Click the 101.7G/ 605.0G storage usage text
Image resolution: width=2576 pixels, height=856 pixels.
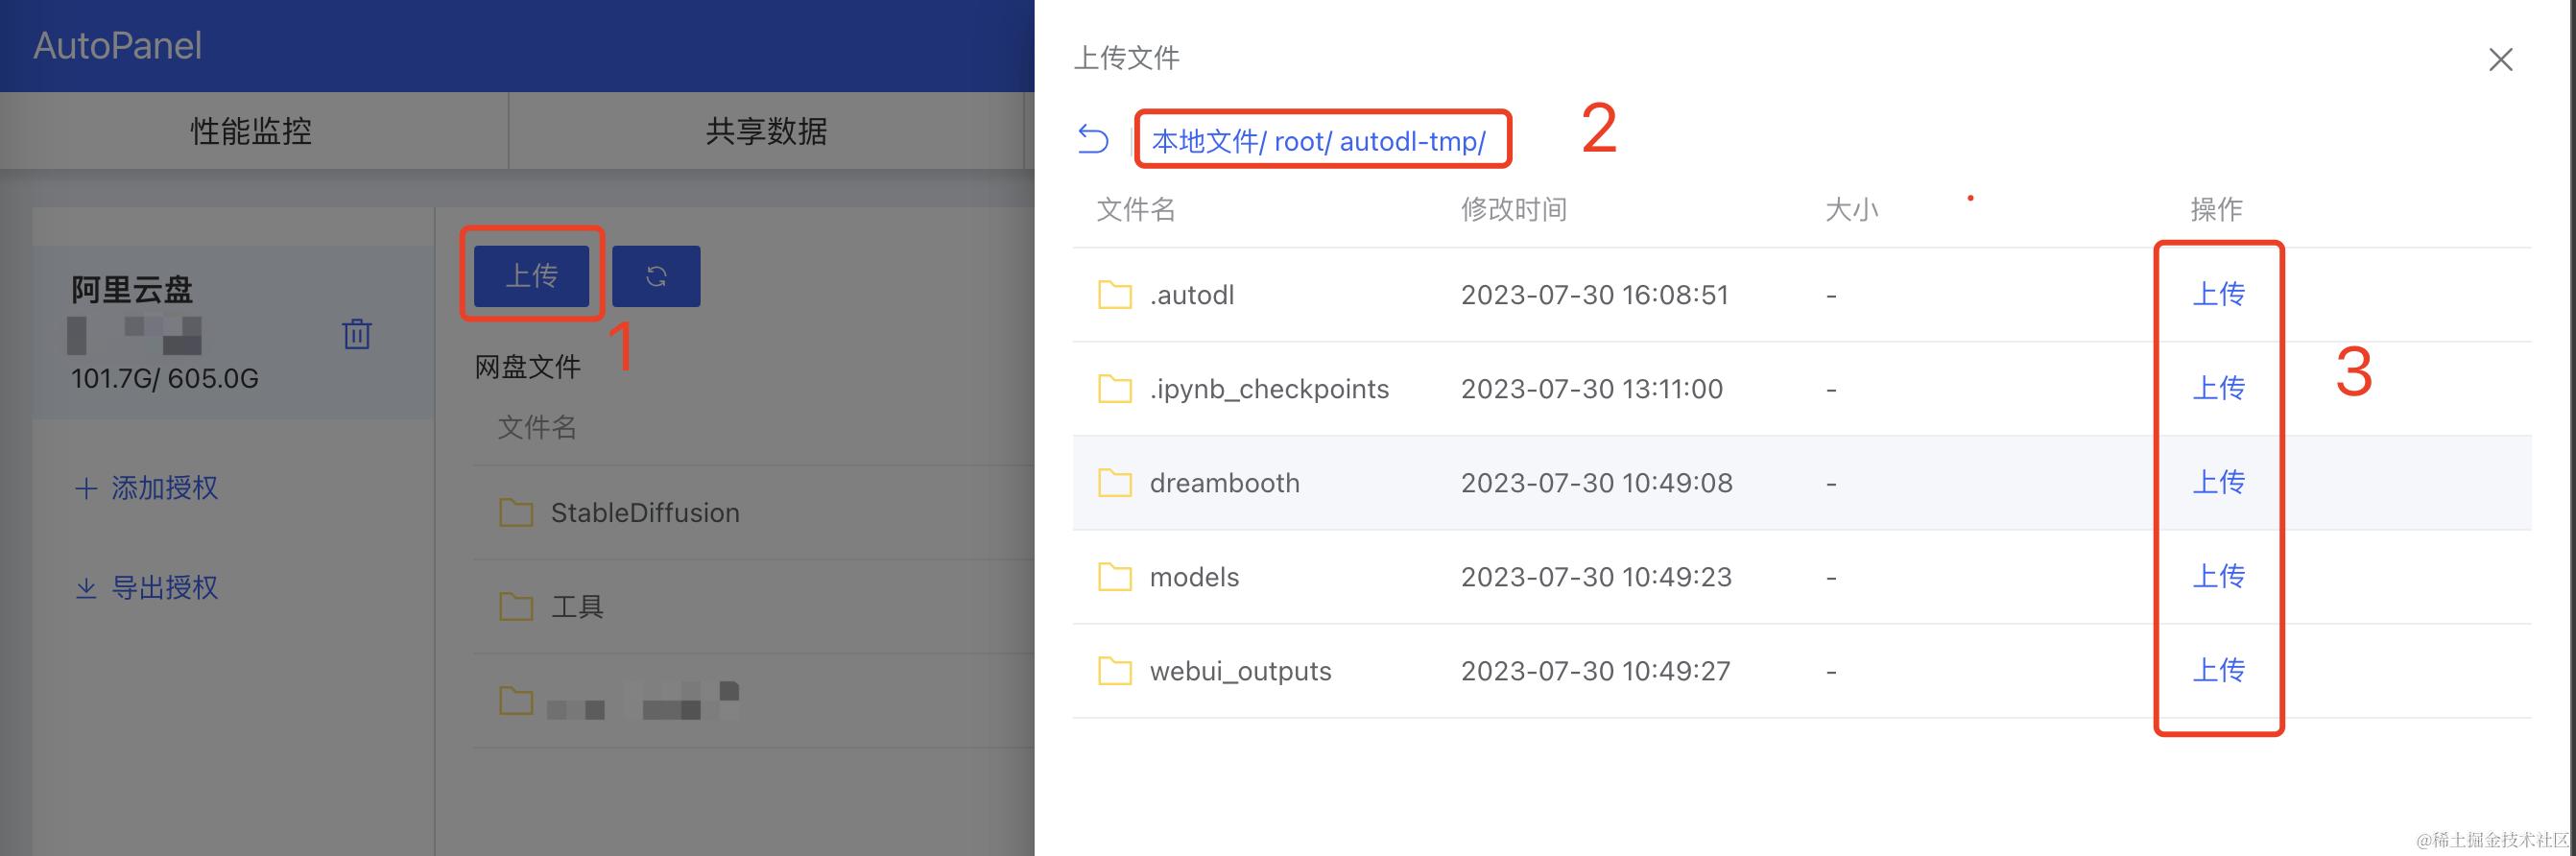click(x=165, y=378)
